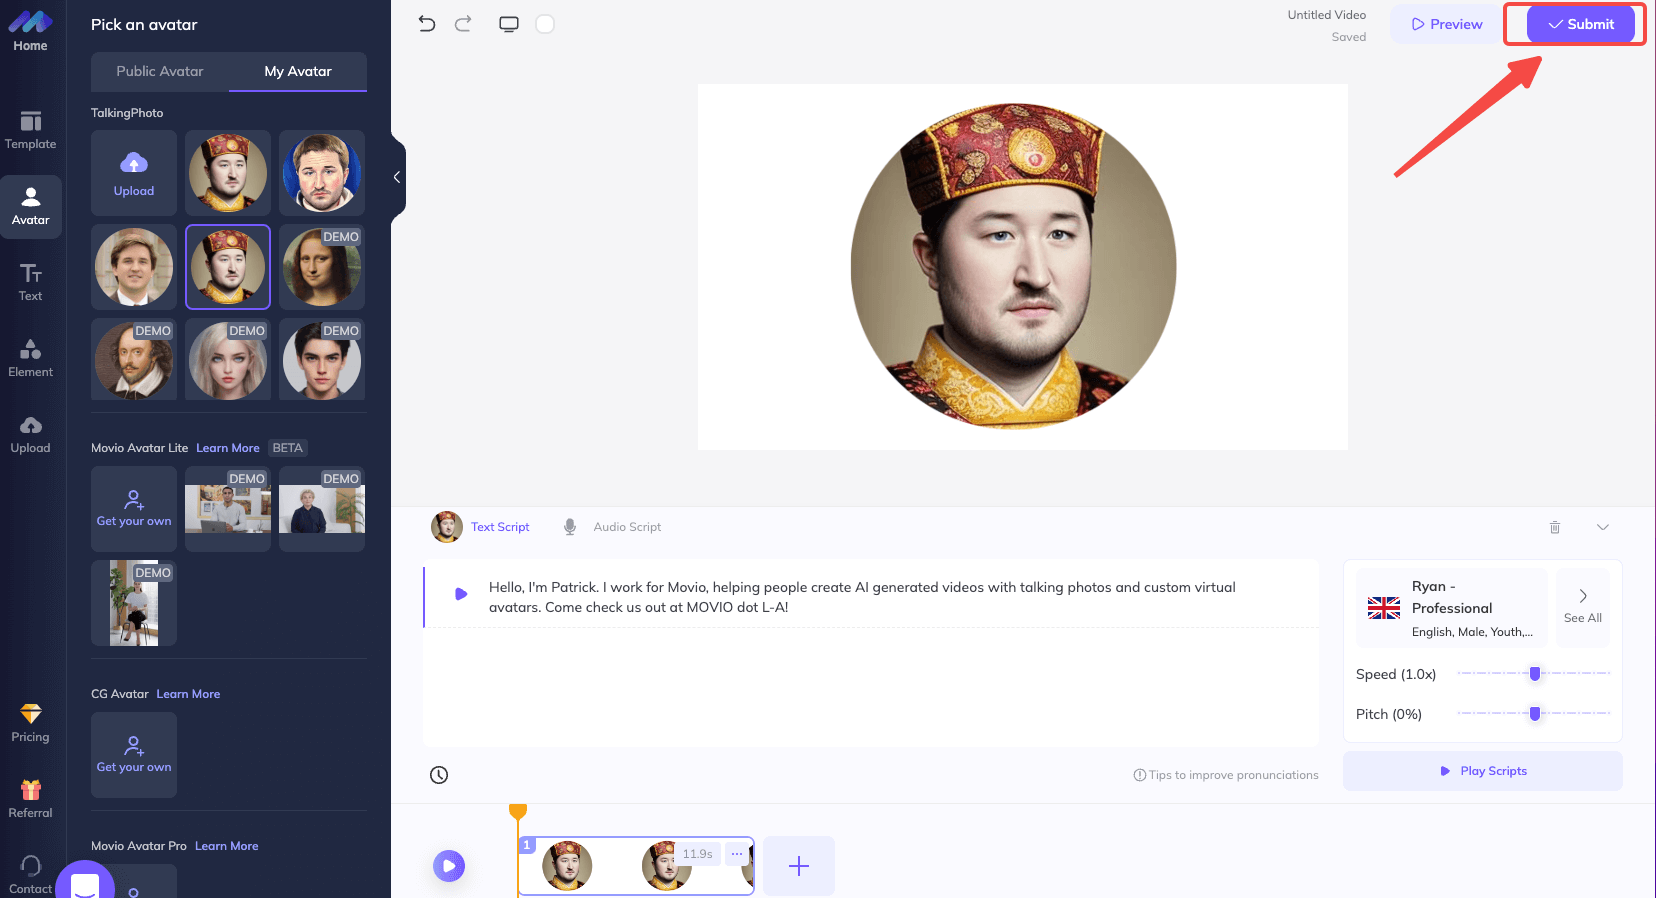Select the smiling man in suit avatar

134,267
